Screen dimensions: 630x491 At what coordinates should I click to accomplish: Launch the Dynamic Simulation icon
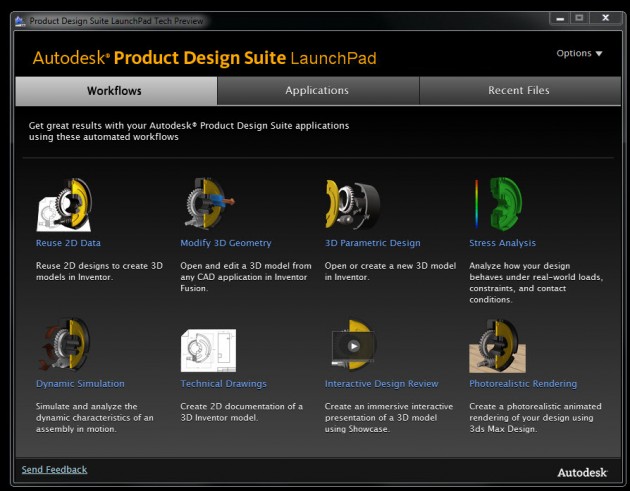[64, 347]
